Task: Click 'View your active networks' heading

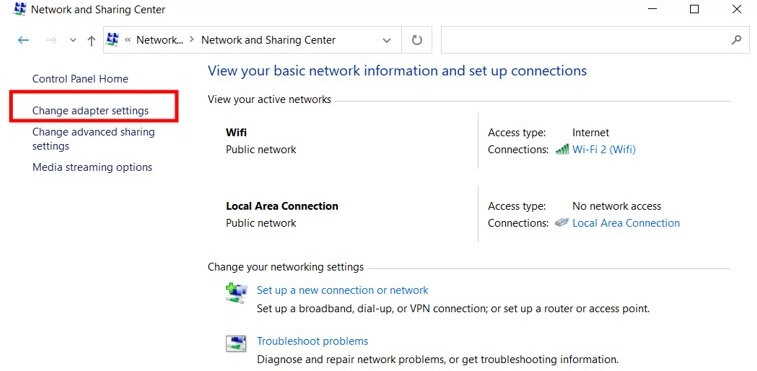Action: coord(269,100)
